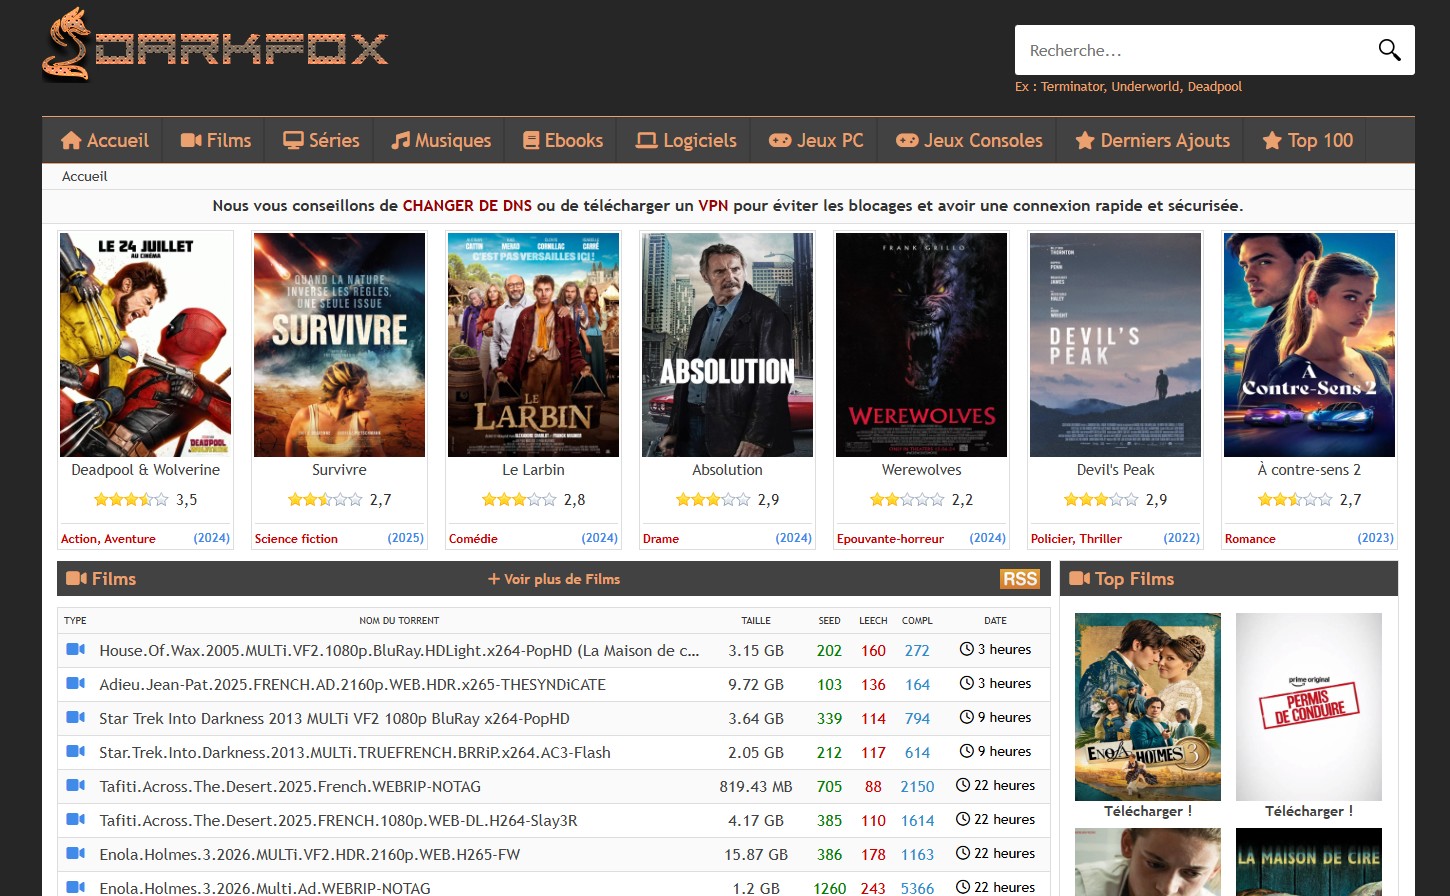Open the Films menu item

216,140
